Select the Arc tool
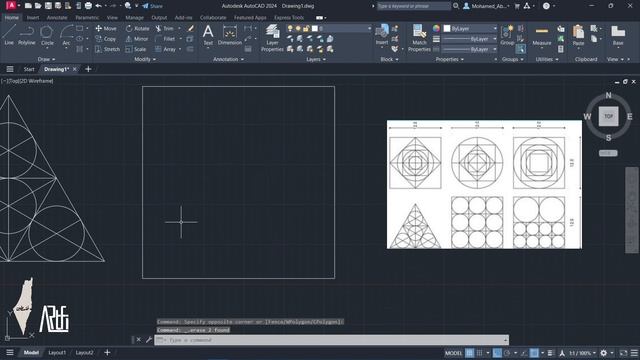Screen dimensions: 640x360 66,35
